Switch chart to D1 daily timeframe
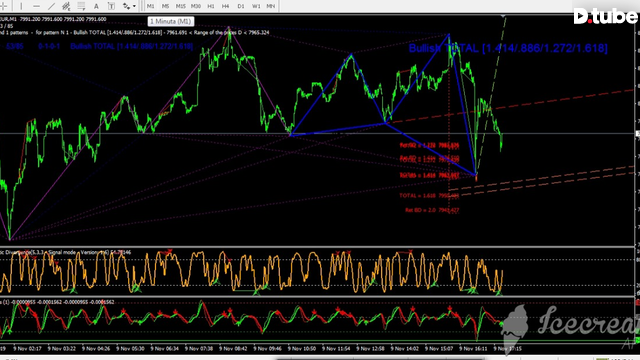This screenshot has width=640, height=360. [241, 6]
